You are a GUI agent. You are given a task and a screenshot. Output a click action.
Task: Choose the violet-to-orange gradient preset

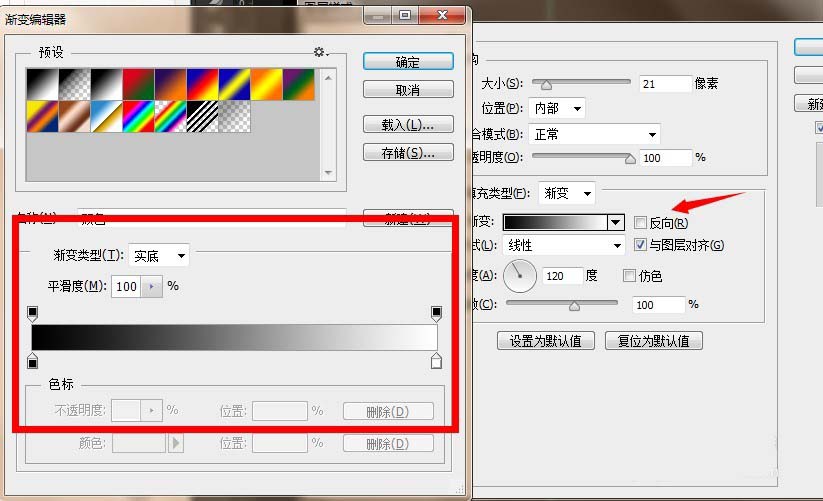tap(171, 84)
